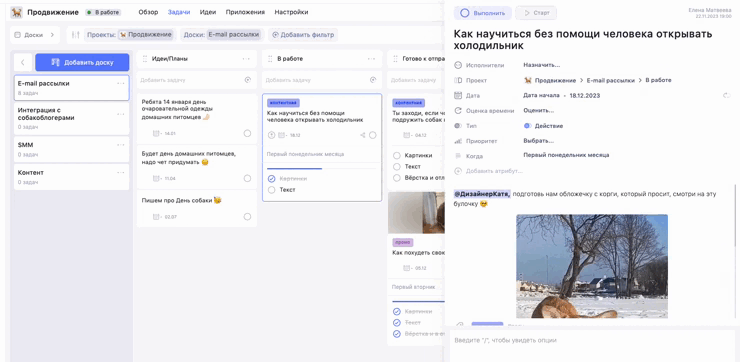Check Текст subtask in the холодильник card
Image resolution: width=740 pixels, height=362 pixels.
pos(271,190)
